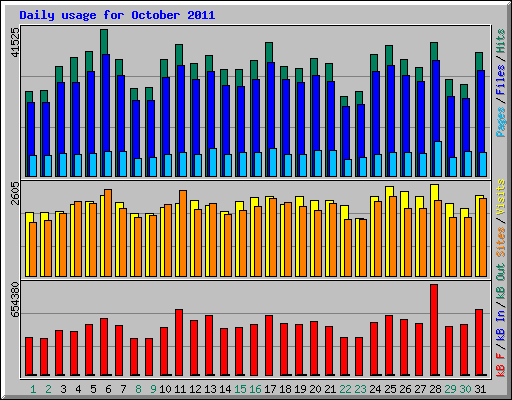Viewport: 512px width, 400px height.
Task: Click the blue Files bar for day 17
Action: (271, 105)
